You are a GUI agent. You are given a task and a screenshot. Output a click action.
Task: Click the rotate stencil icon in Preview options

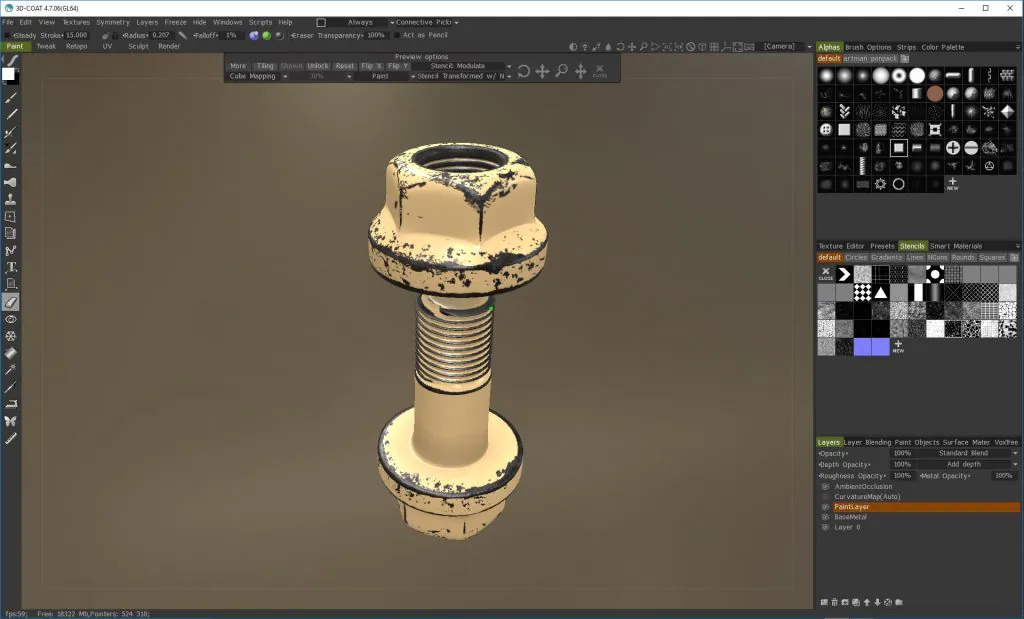click(x=524, y=71)
